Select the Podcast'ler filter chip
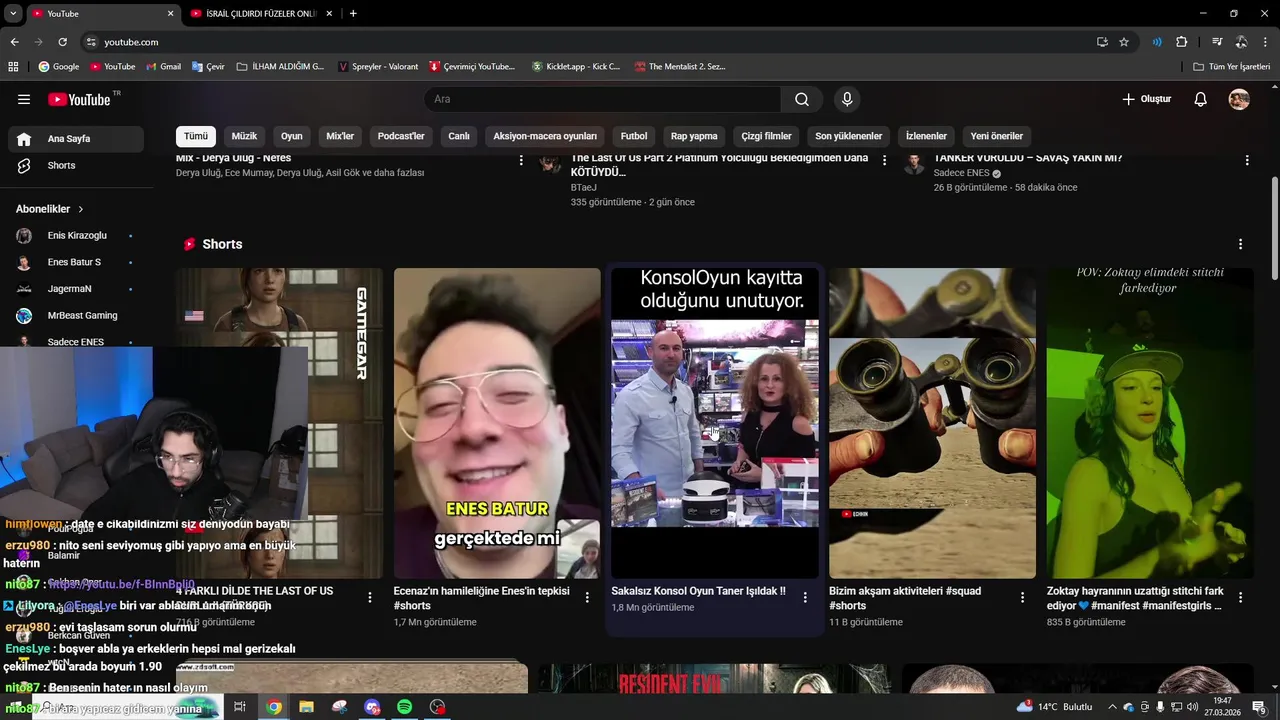 [x=401, y=136]
